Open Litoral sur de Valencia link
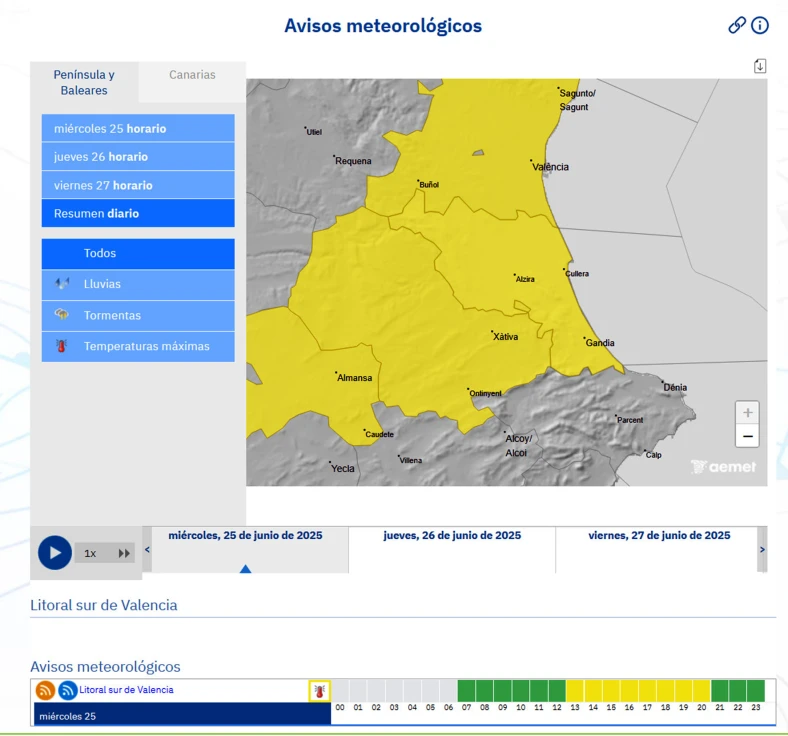Screen dimensions: 788x736 coord(126,690)
